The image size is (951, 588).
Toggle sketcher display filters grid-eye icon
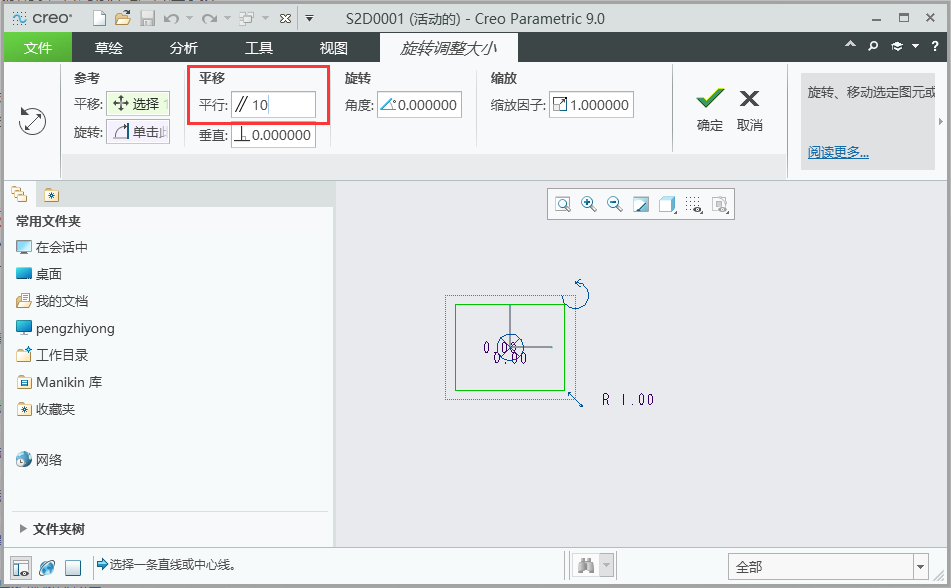(694, 204)
